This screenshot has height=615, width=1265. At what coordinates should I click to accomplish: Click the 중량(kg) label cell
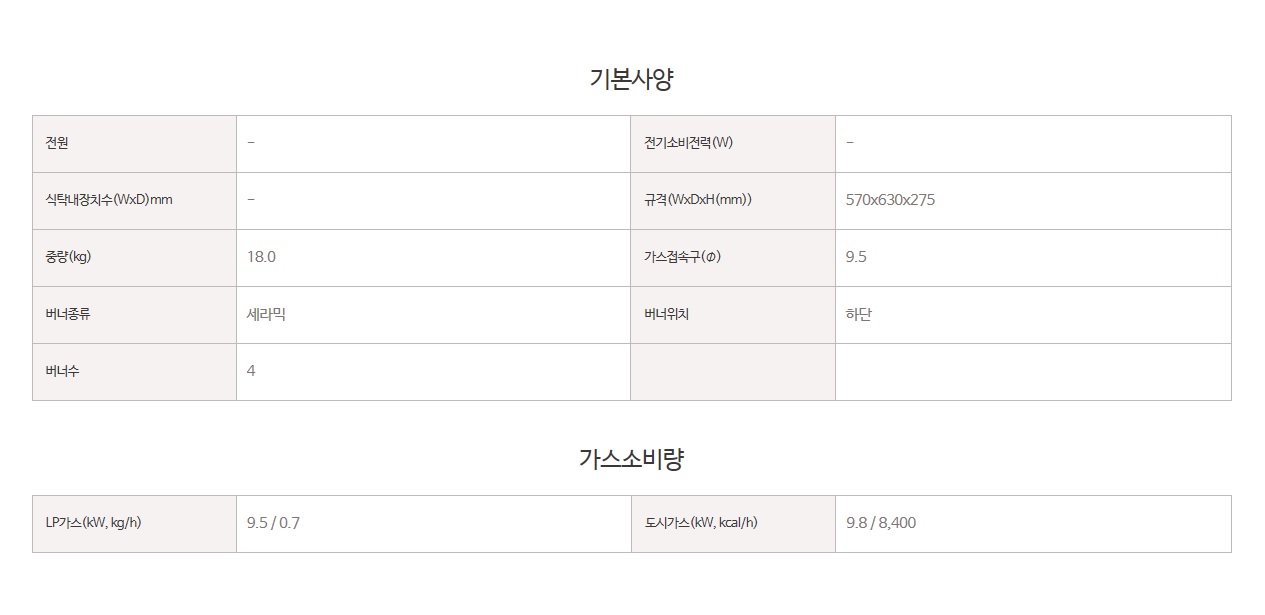134,257
